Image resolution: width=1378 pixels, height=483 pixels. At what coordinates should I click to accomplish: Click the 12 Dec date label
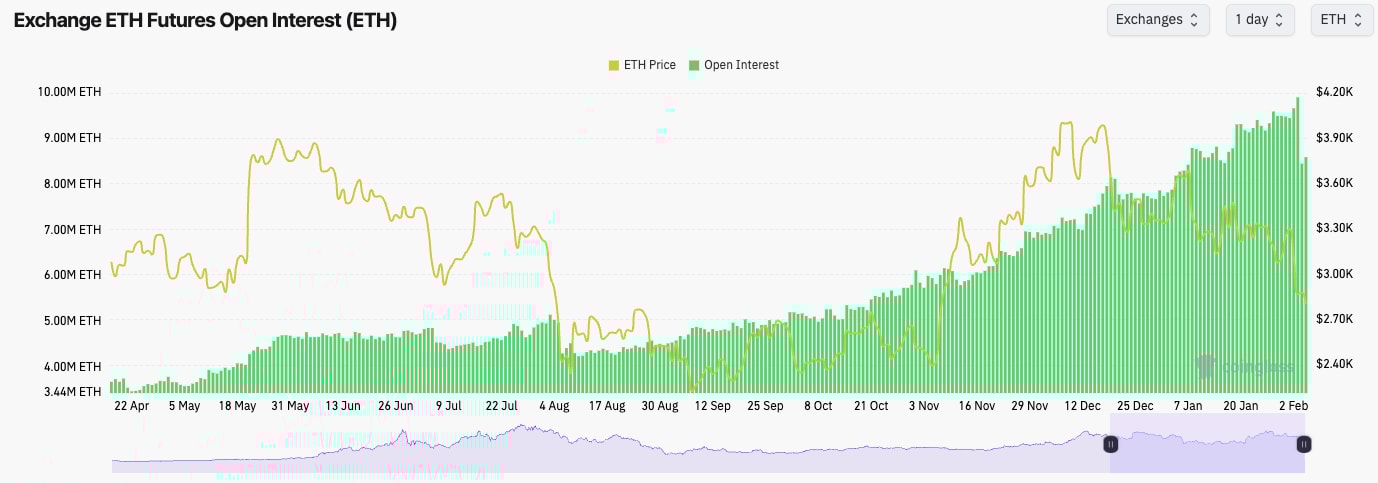[1082, 406]
